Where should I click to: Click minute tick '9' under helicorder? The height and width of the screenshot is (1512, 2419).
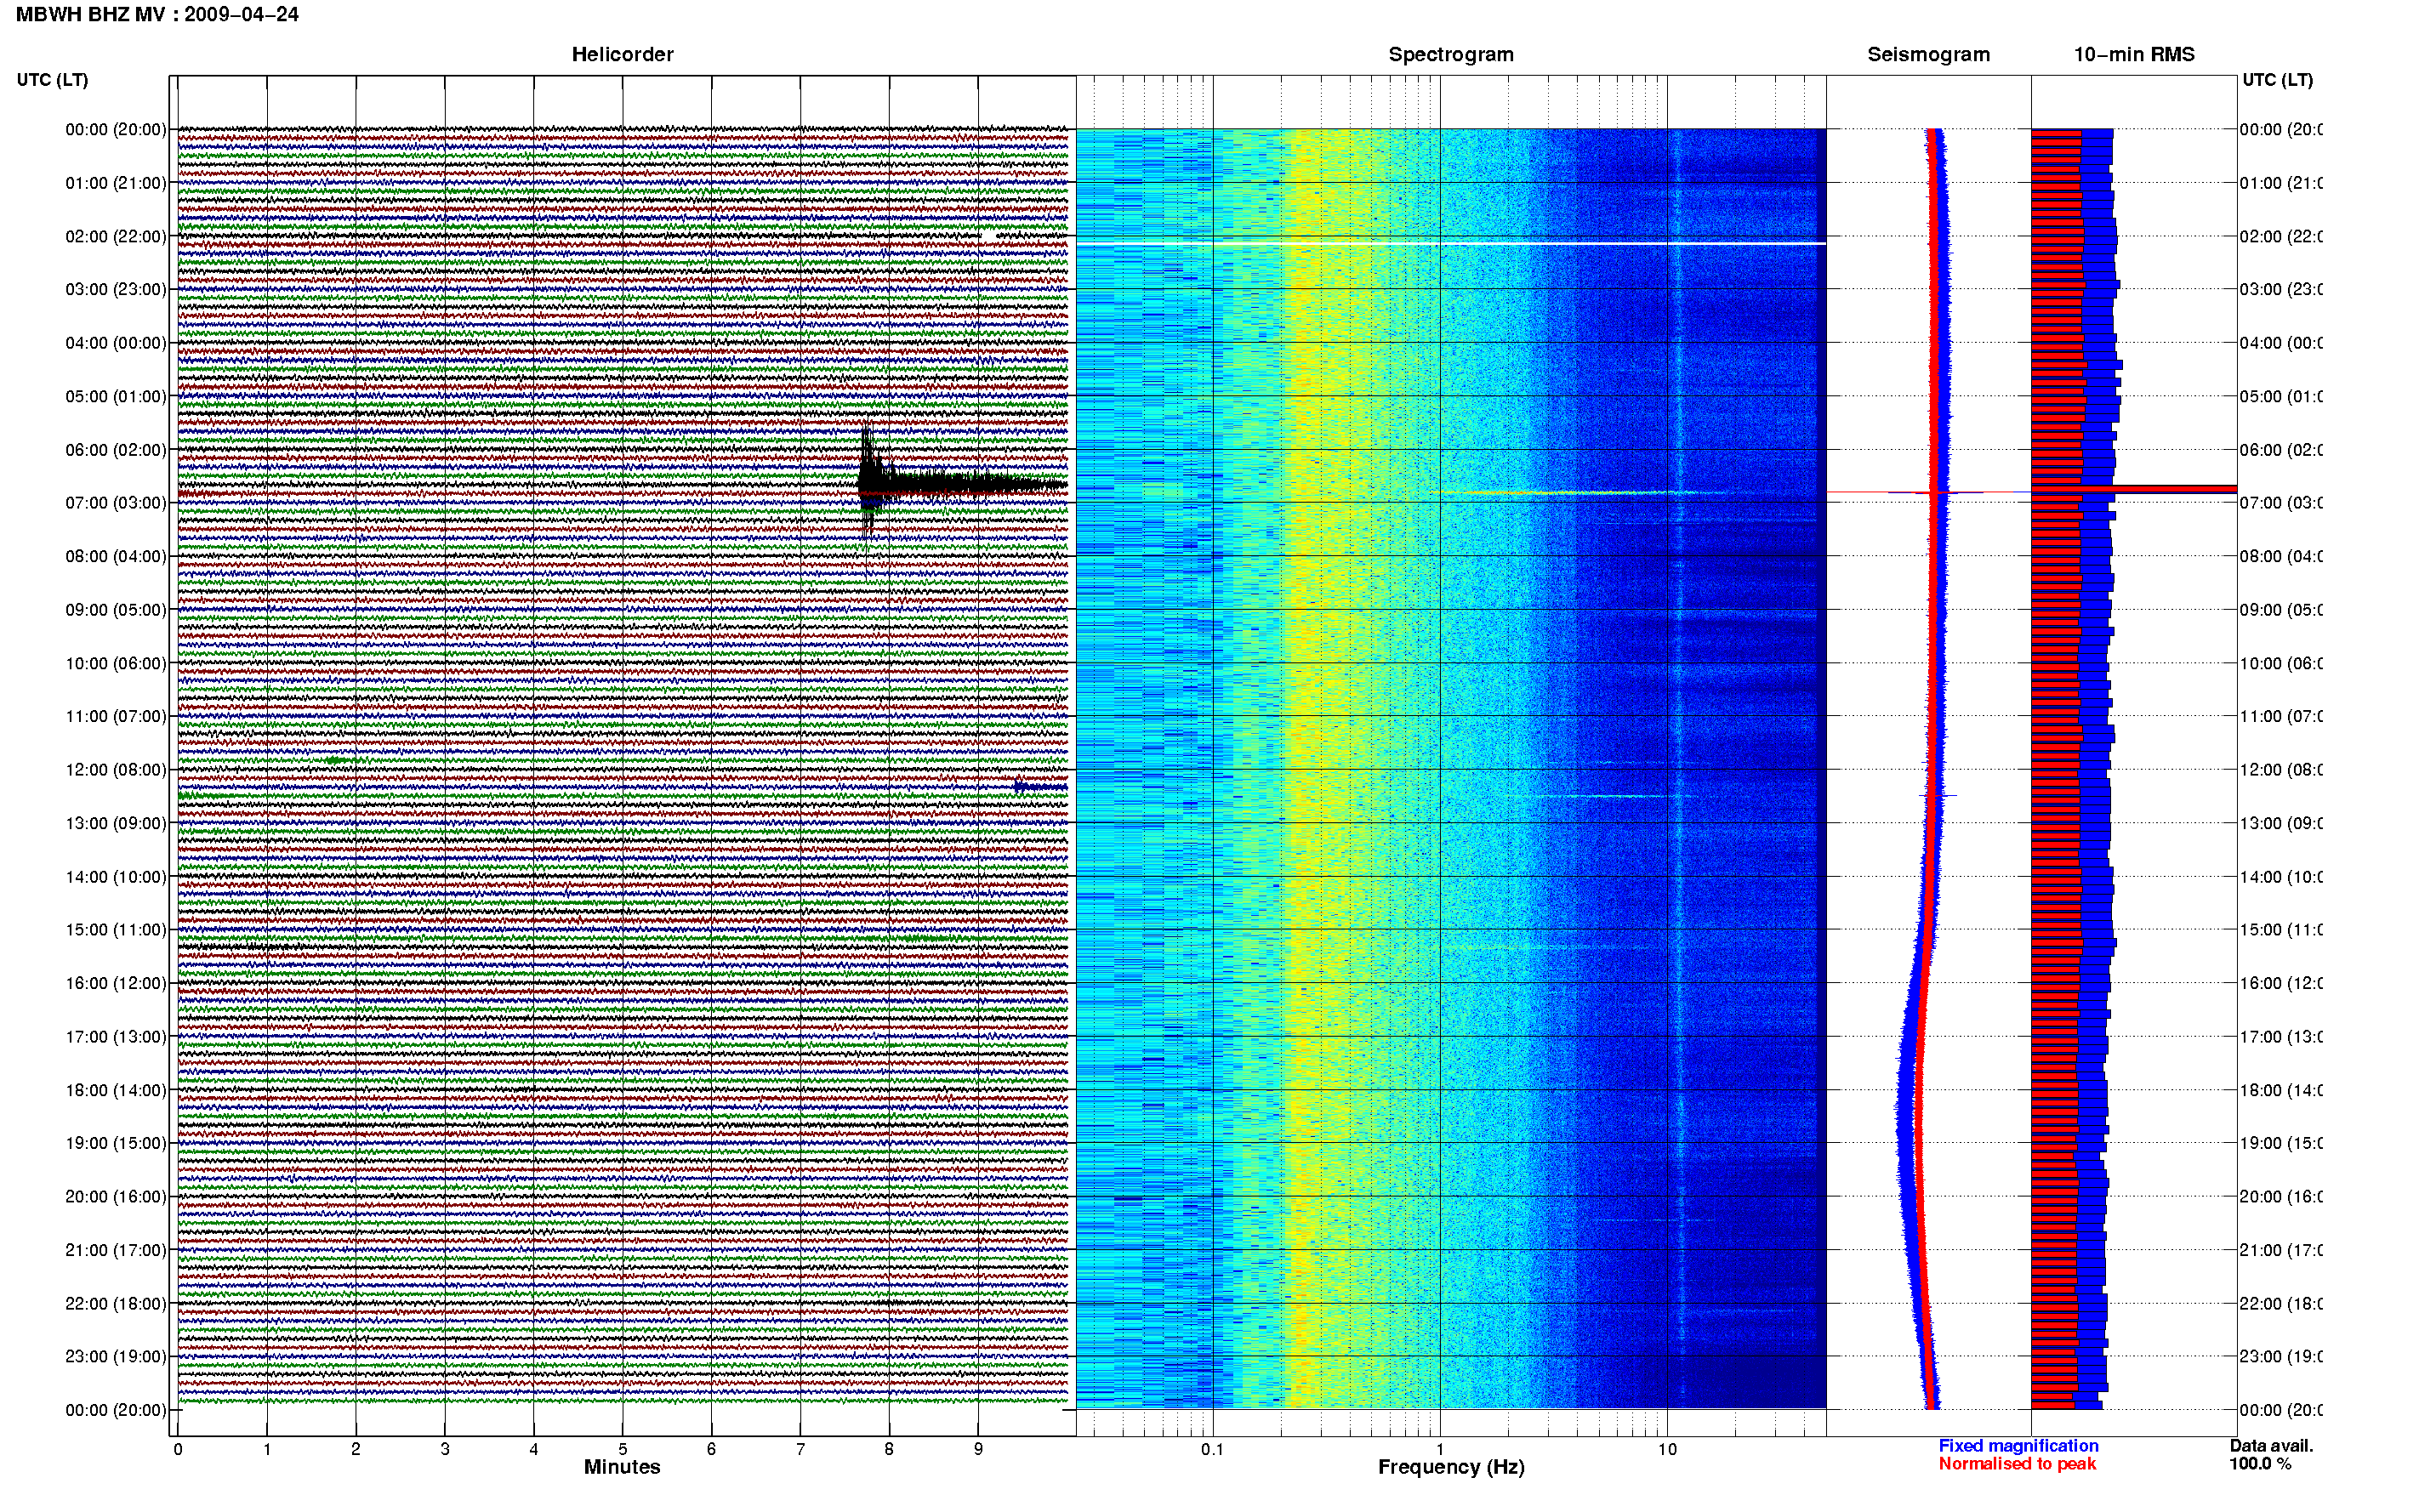(978, 1449)
